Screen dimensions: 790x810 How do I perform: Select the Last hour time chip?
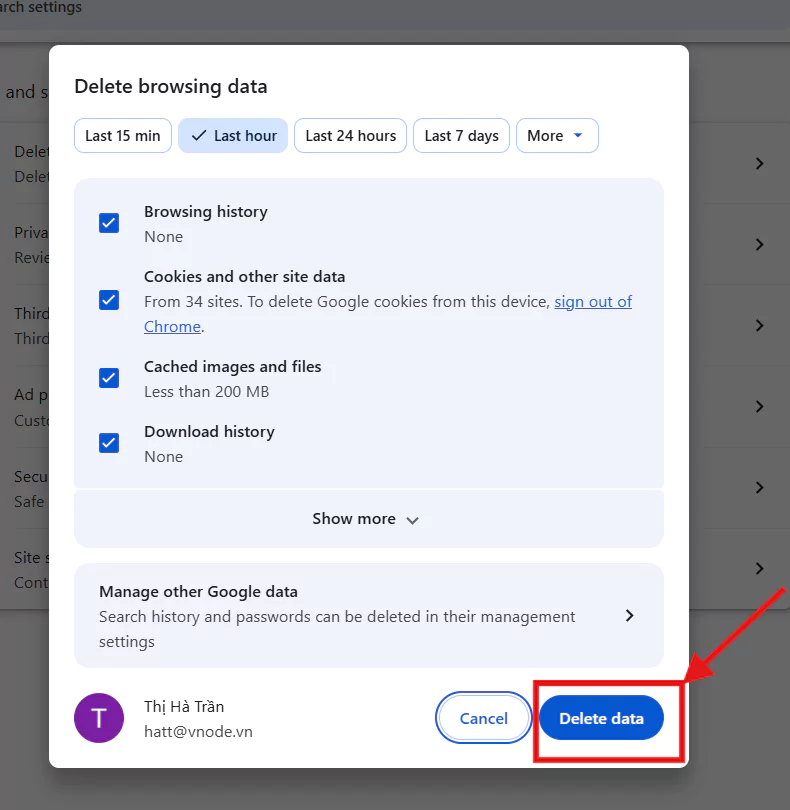[233, 136]
